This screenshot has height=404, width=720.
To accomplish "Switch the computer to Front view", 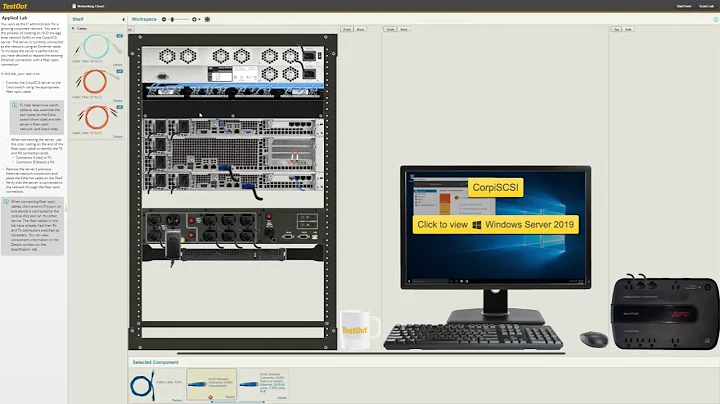I will click(390, 29).
